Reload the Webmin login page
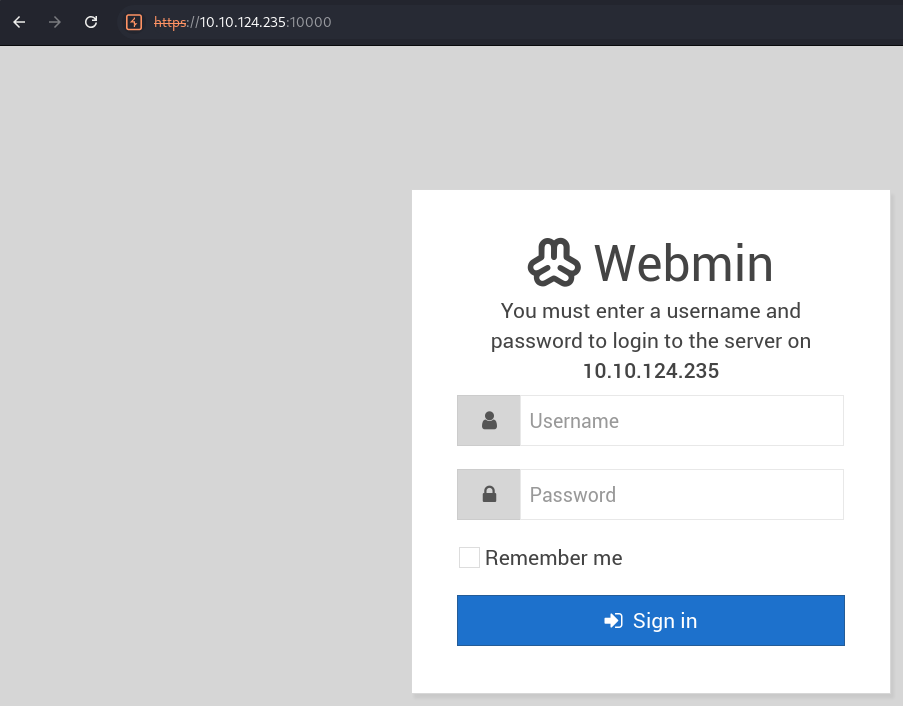The width and height of the screenshot is (903, 706). coord(91,22)
